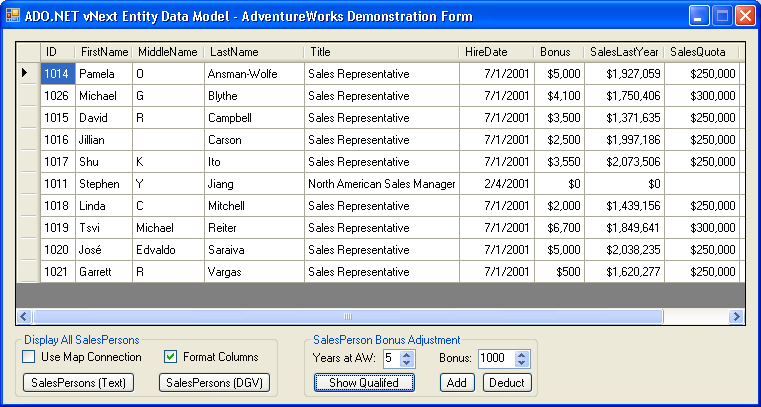The height and width of the screenshot is (407, 761).
Task: Select the row header for Michael Blythe
Action: pos(29,96)
